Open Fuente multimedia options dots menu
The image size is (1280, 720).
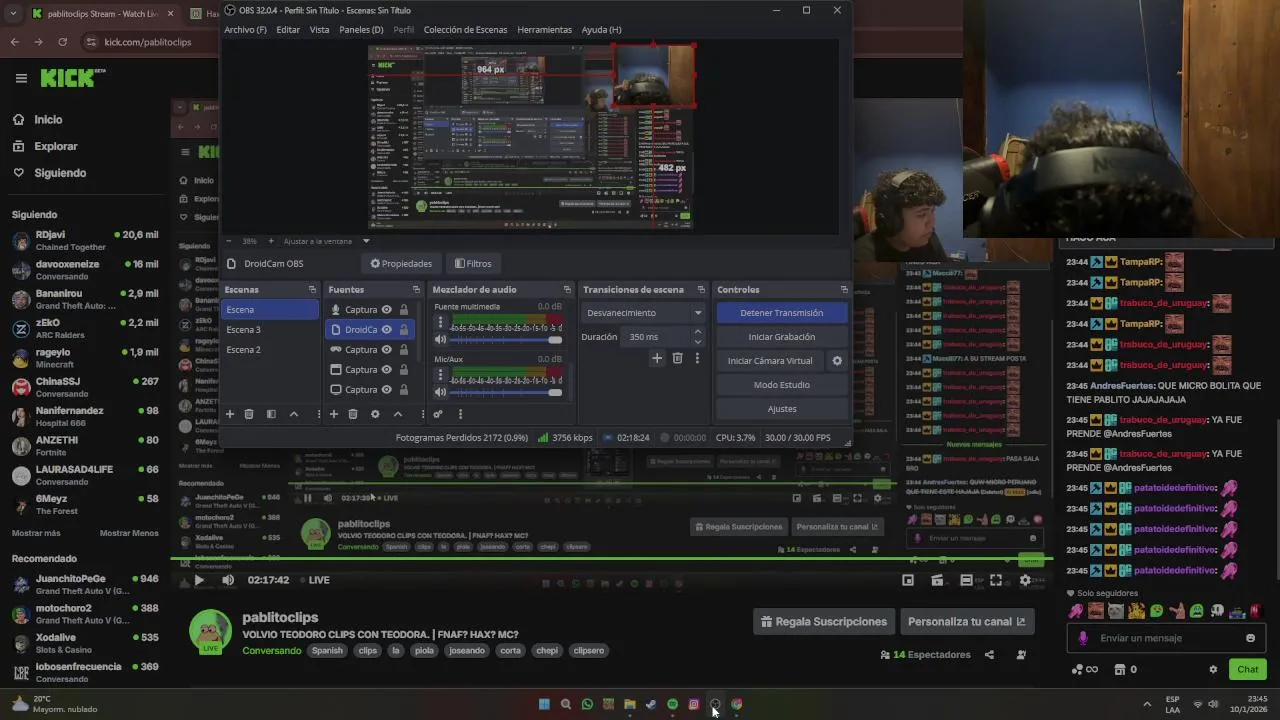pyautogui.click(x=440, y=323)
